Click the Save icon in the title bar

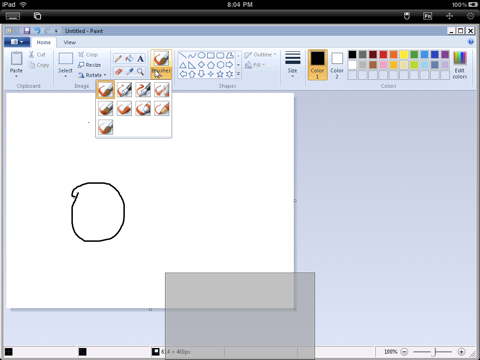click(27, 31)
